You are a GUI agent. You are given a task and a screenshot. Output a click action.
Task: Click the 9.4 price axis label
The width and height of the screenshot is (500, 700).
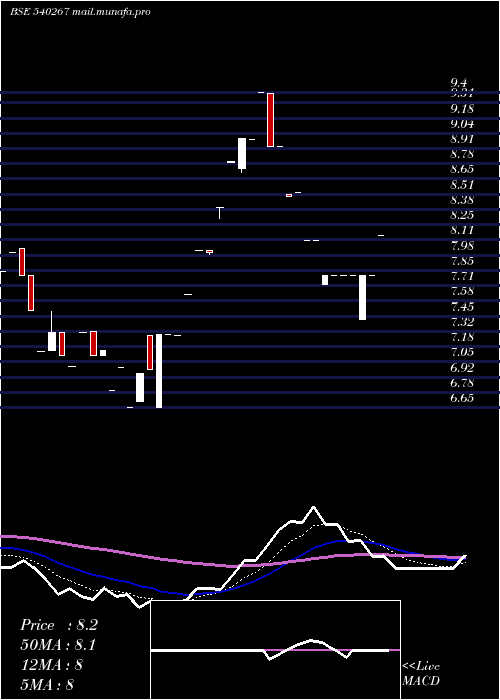click(459, 83)
